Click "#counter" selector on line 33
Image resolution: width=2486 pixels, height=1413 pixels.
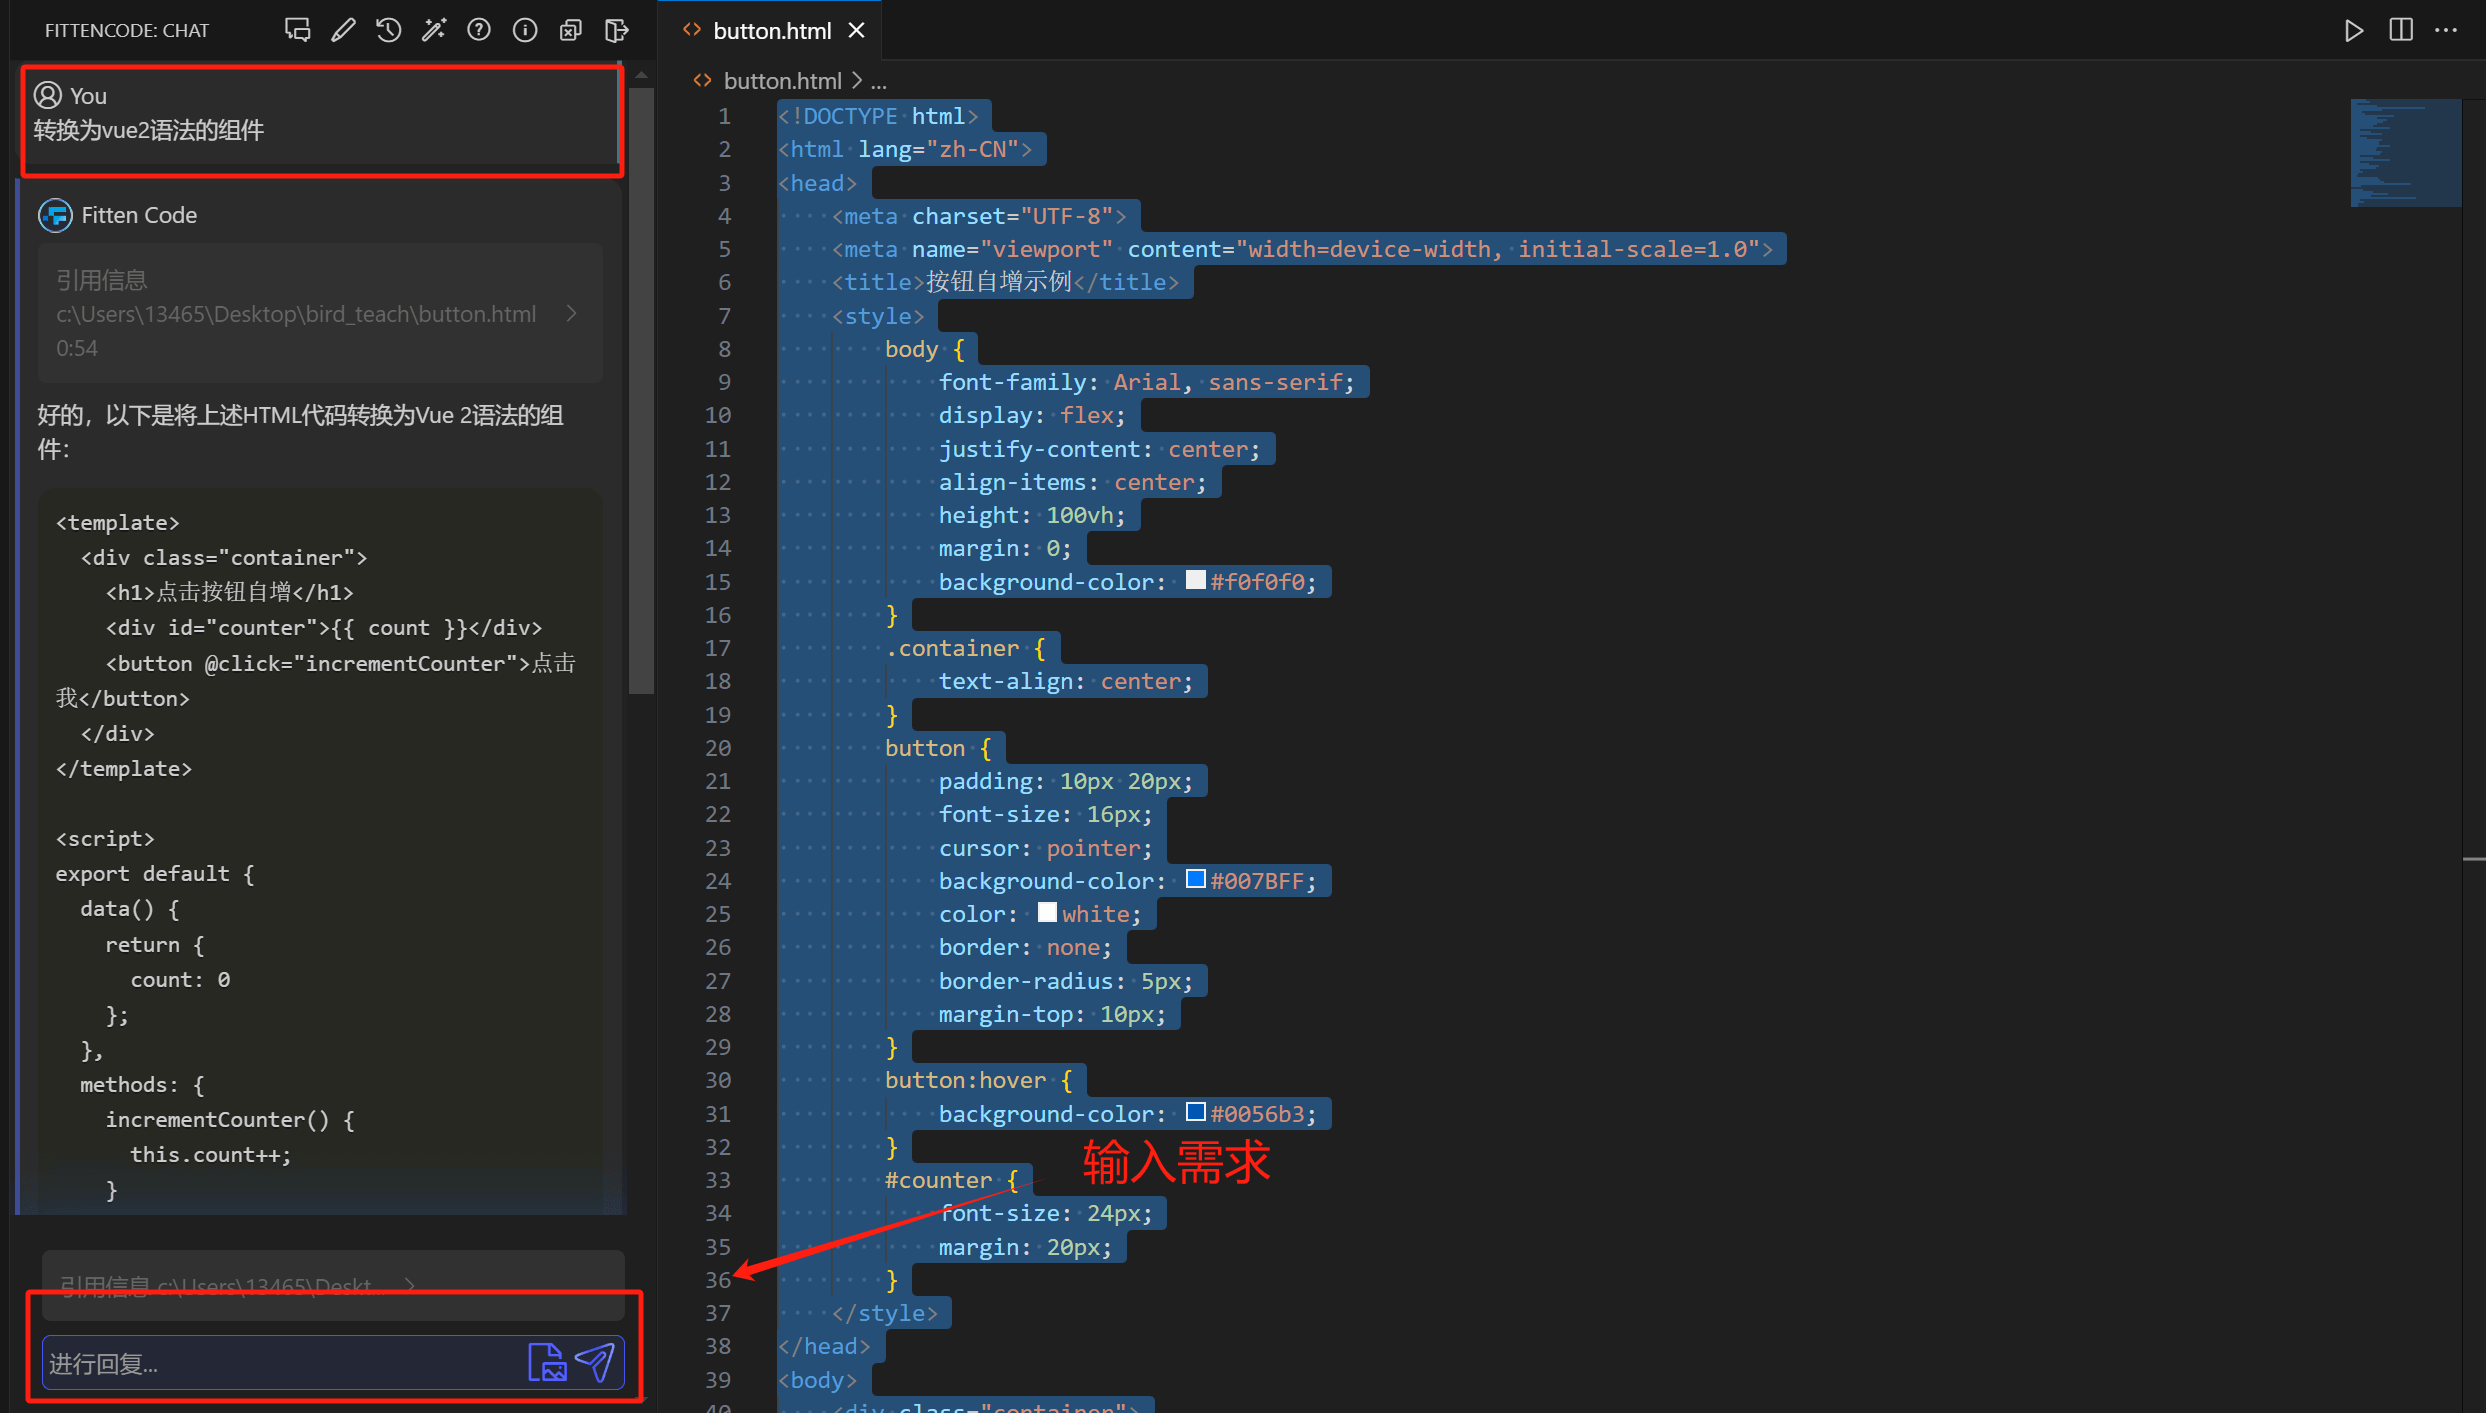point(938,1180)
